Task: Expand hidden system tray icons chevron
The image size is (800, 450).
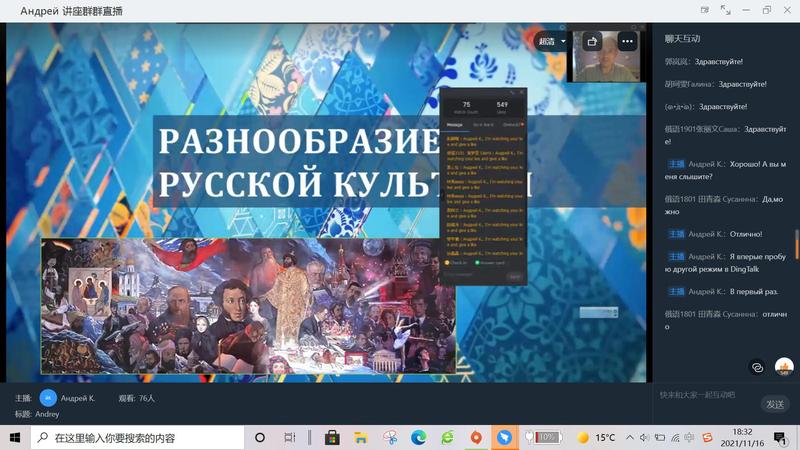Action: pos(630,438)
